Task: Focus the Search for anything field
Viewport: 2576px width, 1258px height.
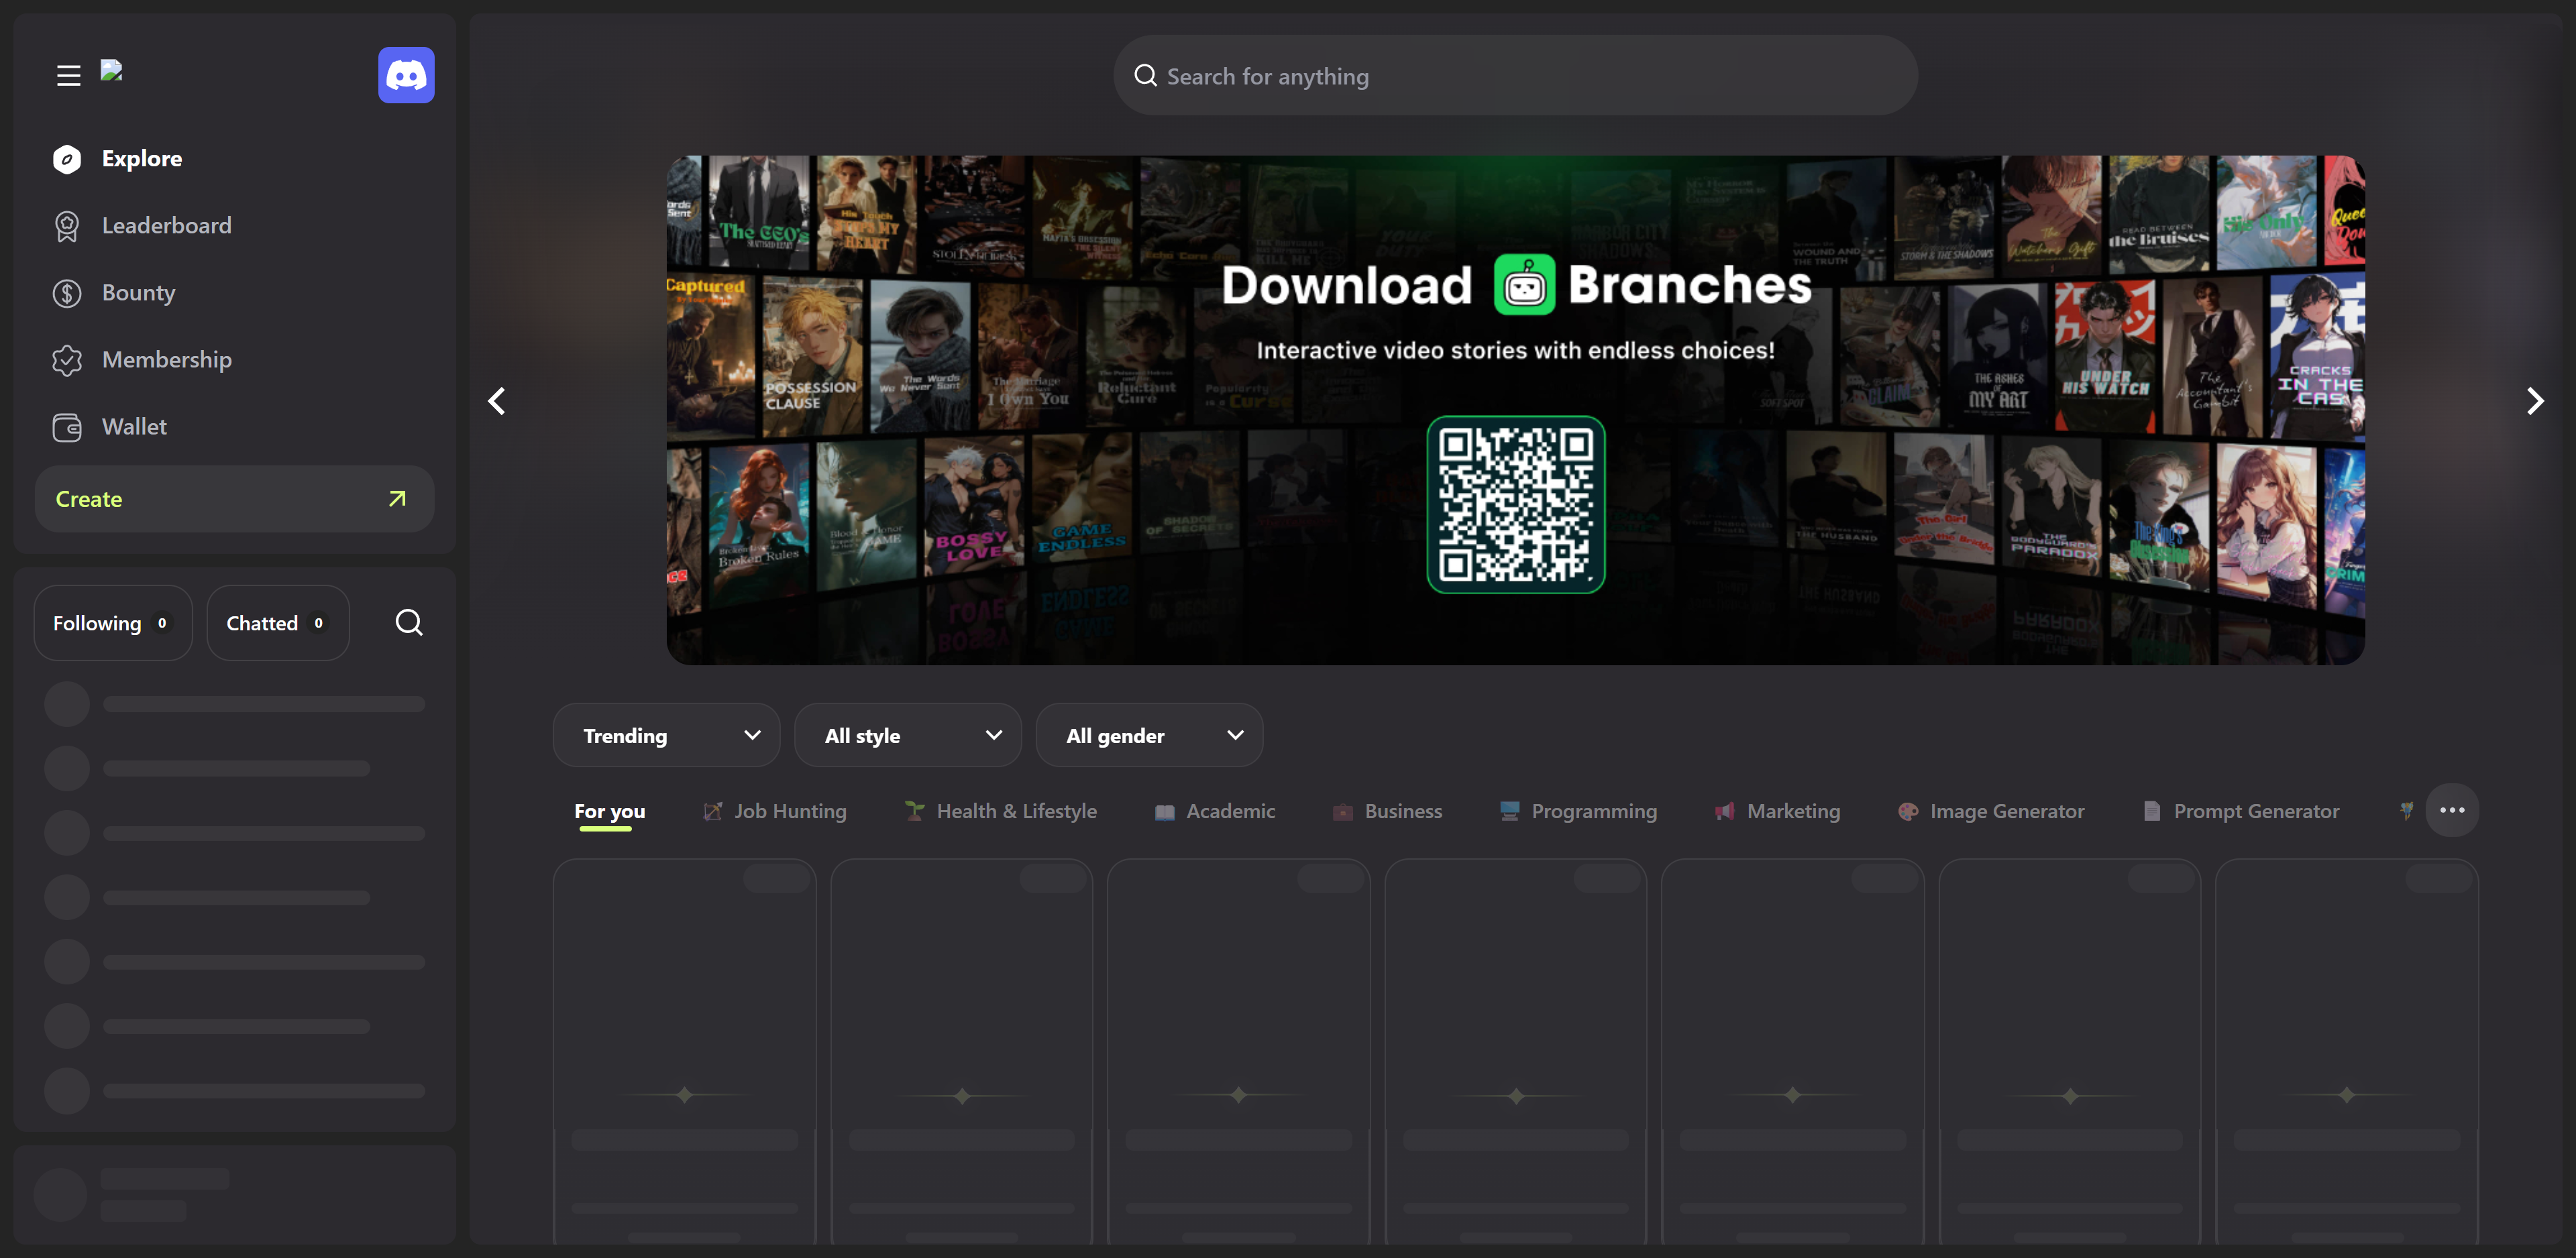Action: click(x=1515, y=76)
